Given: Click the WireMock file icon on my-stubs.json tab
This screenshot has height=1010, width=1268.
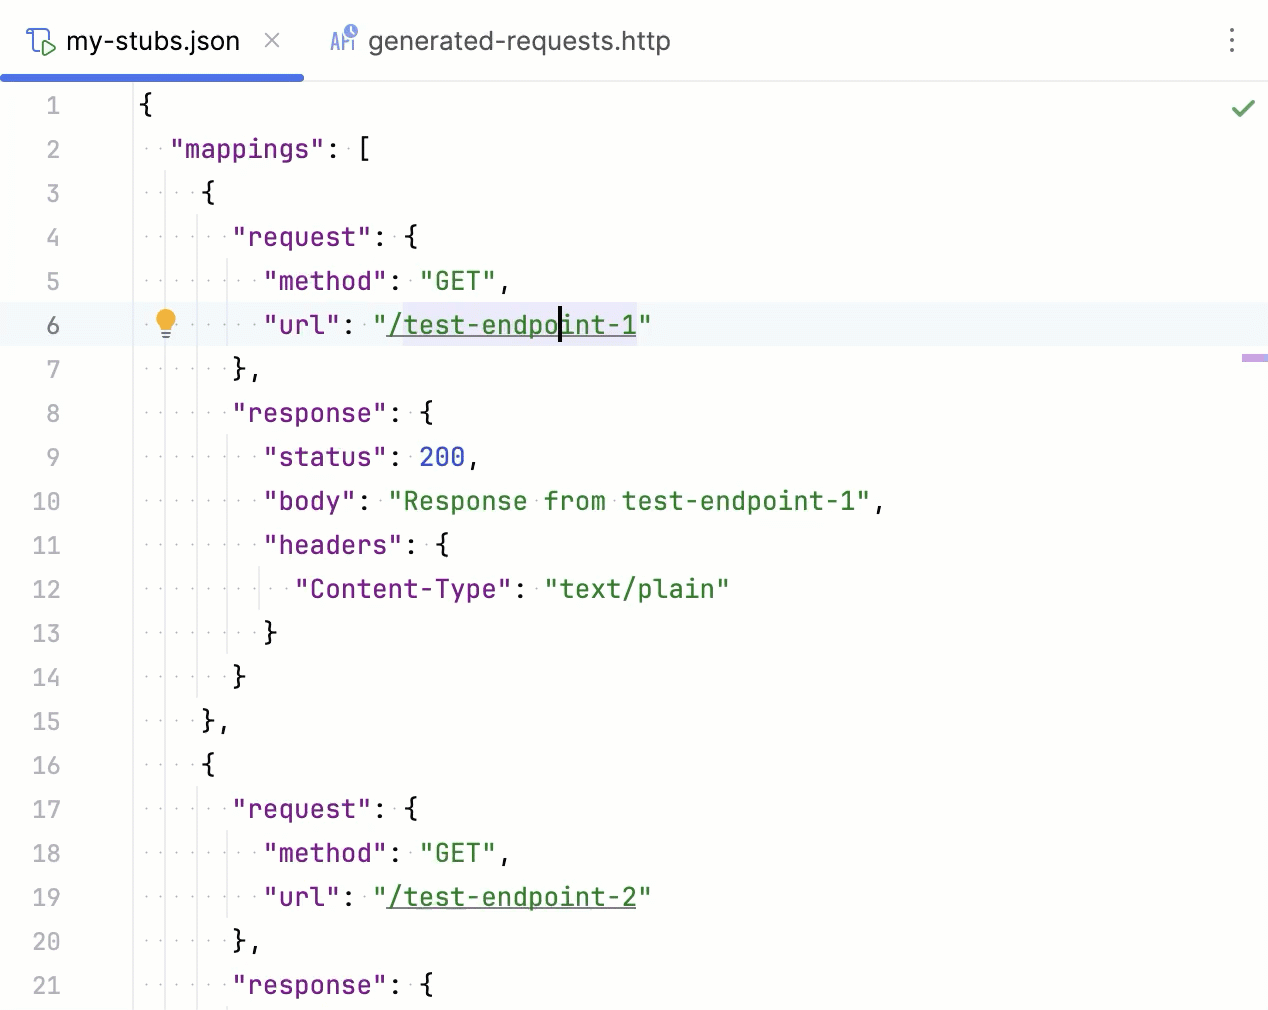Looking at the screenshot, I should point(40,40).
